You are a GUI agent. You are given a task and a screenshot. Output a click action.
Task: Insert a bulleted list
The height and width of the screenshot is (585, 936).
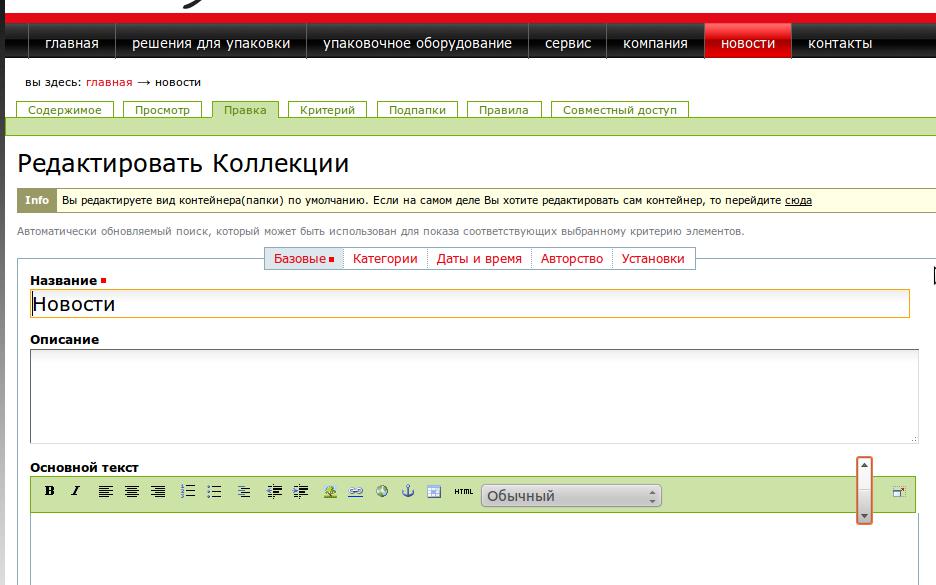tap(213, 491)
